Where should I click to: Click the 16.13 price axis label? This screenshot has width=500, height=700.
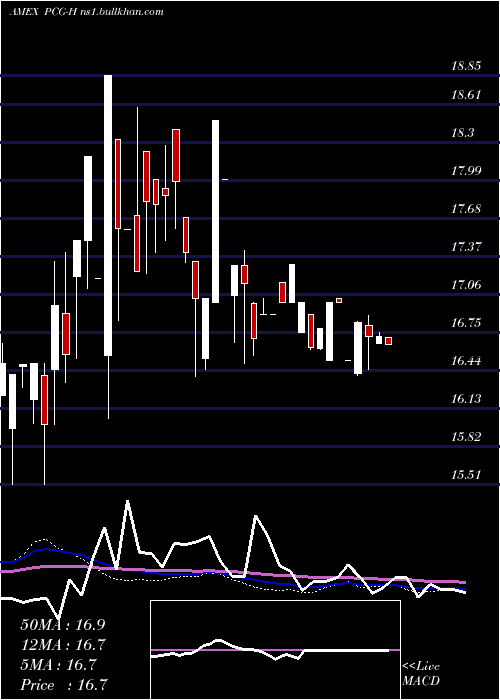466,398
